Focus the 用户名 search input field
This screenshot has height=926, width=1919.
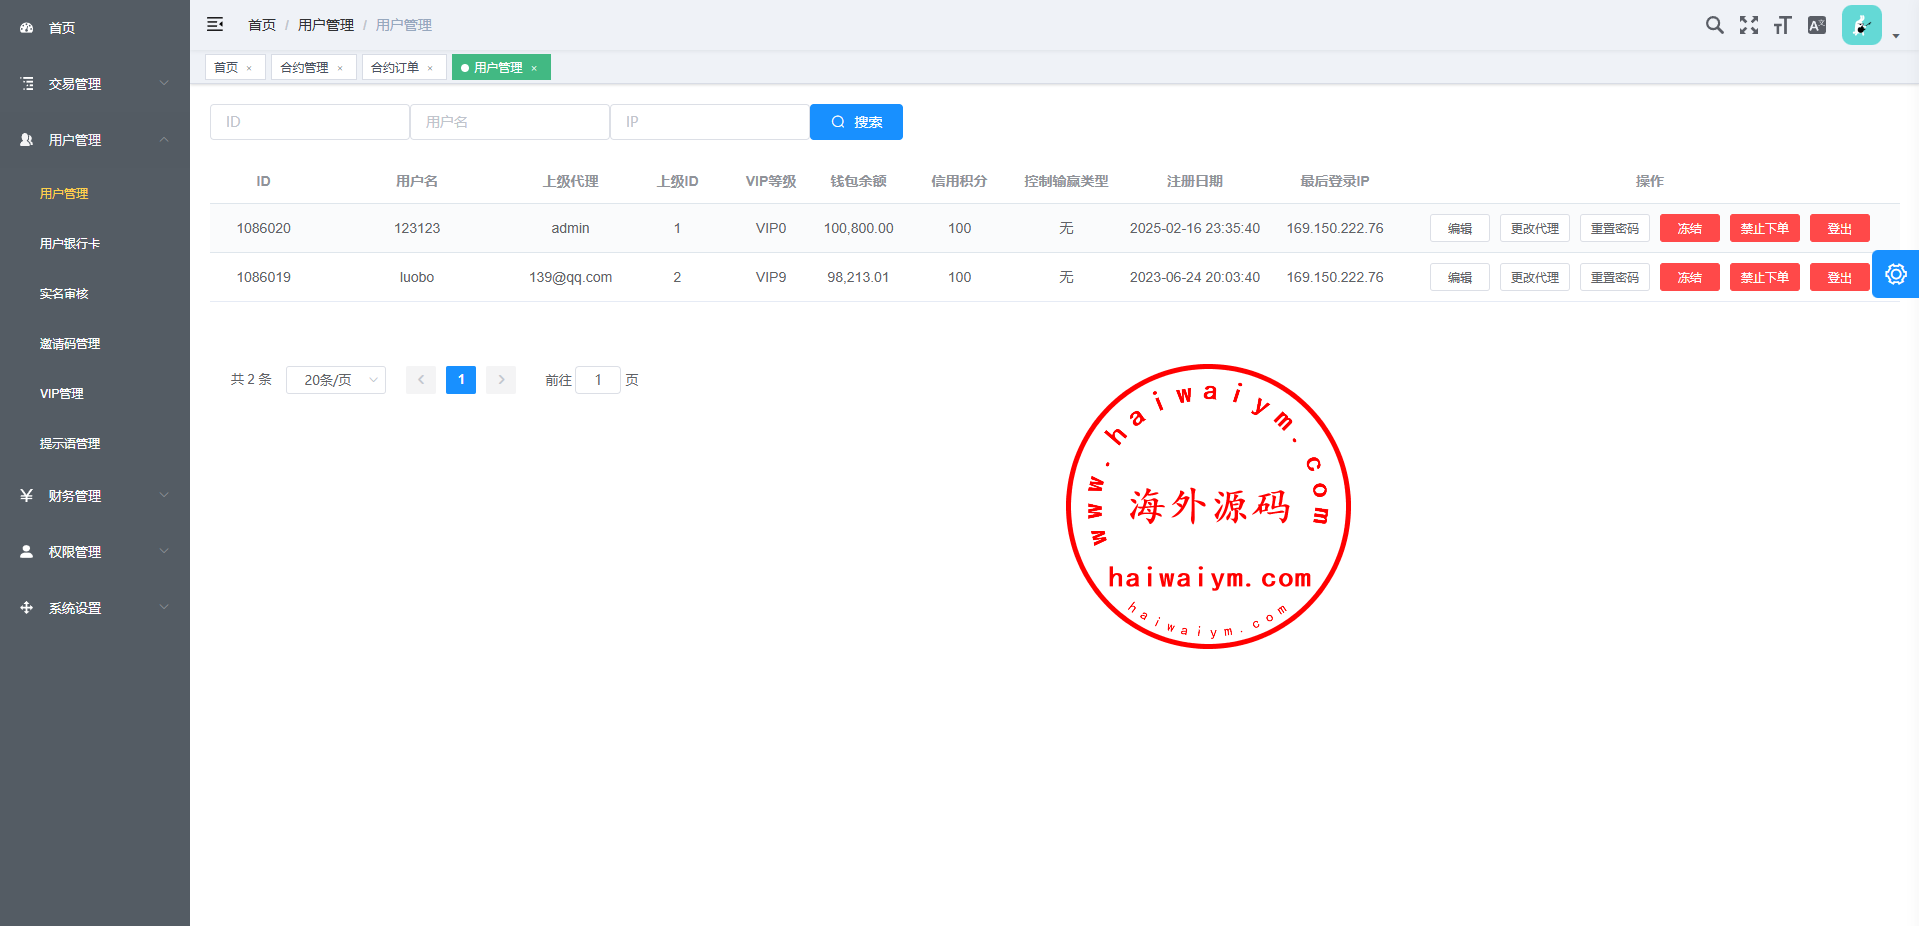click(x=510, y=122)
